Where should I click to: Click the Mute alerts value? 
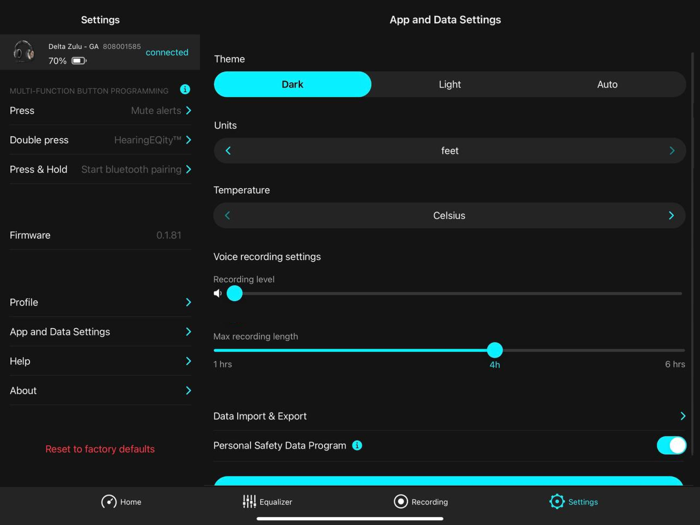[156, 110]
